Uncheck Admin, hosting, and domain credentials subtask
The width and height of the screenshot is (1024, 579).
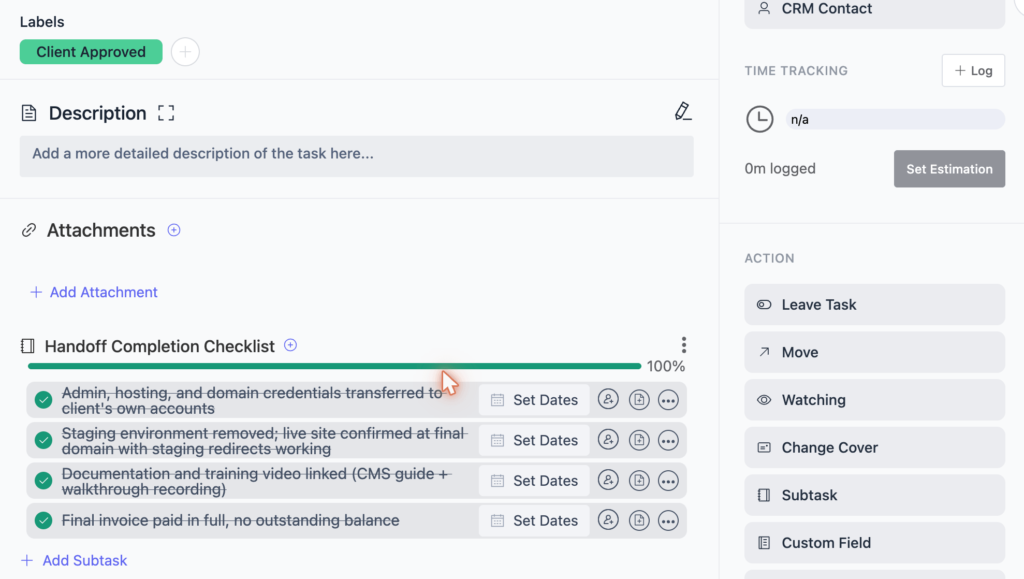44,399
